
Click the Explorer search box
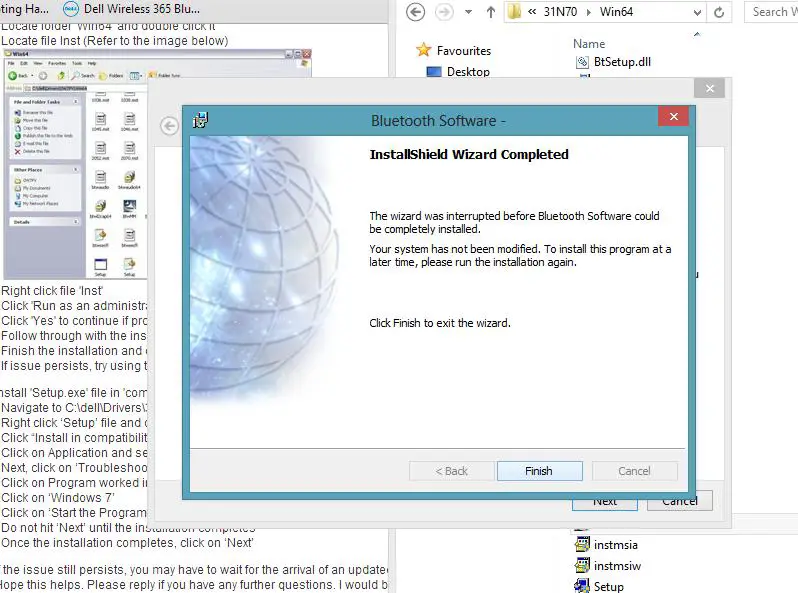(x=771, y=12)
